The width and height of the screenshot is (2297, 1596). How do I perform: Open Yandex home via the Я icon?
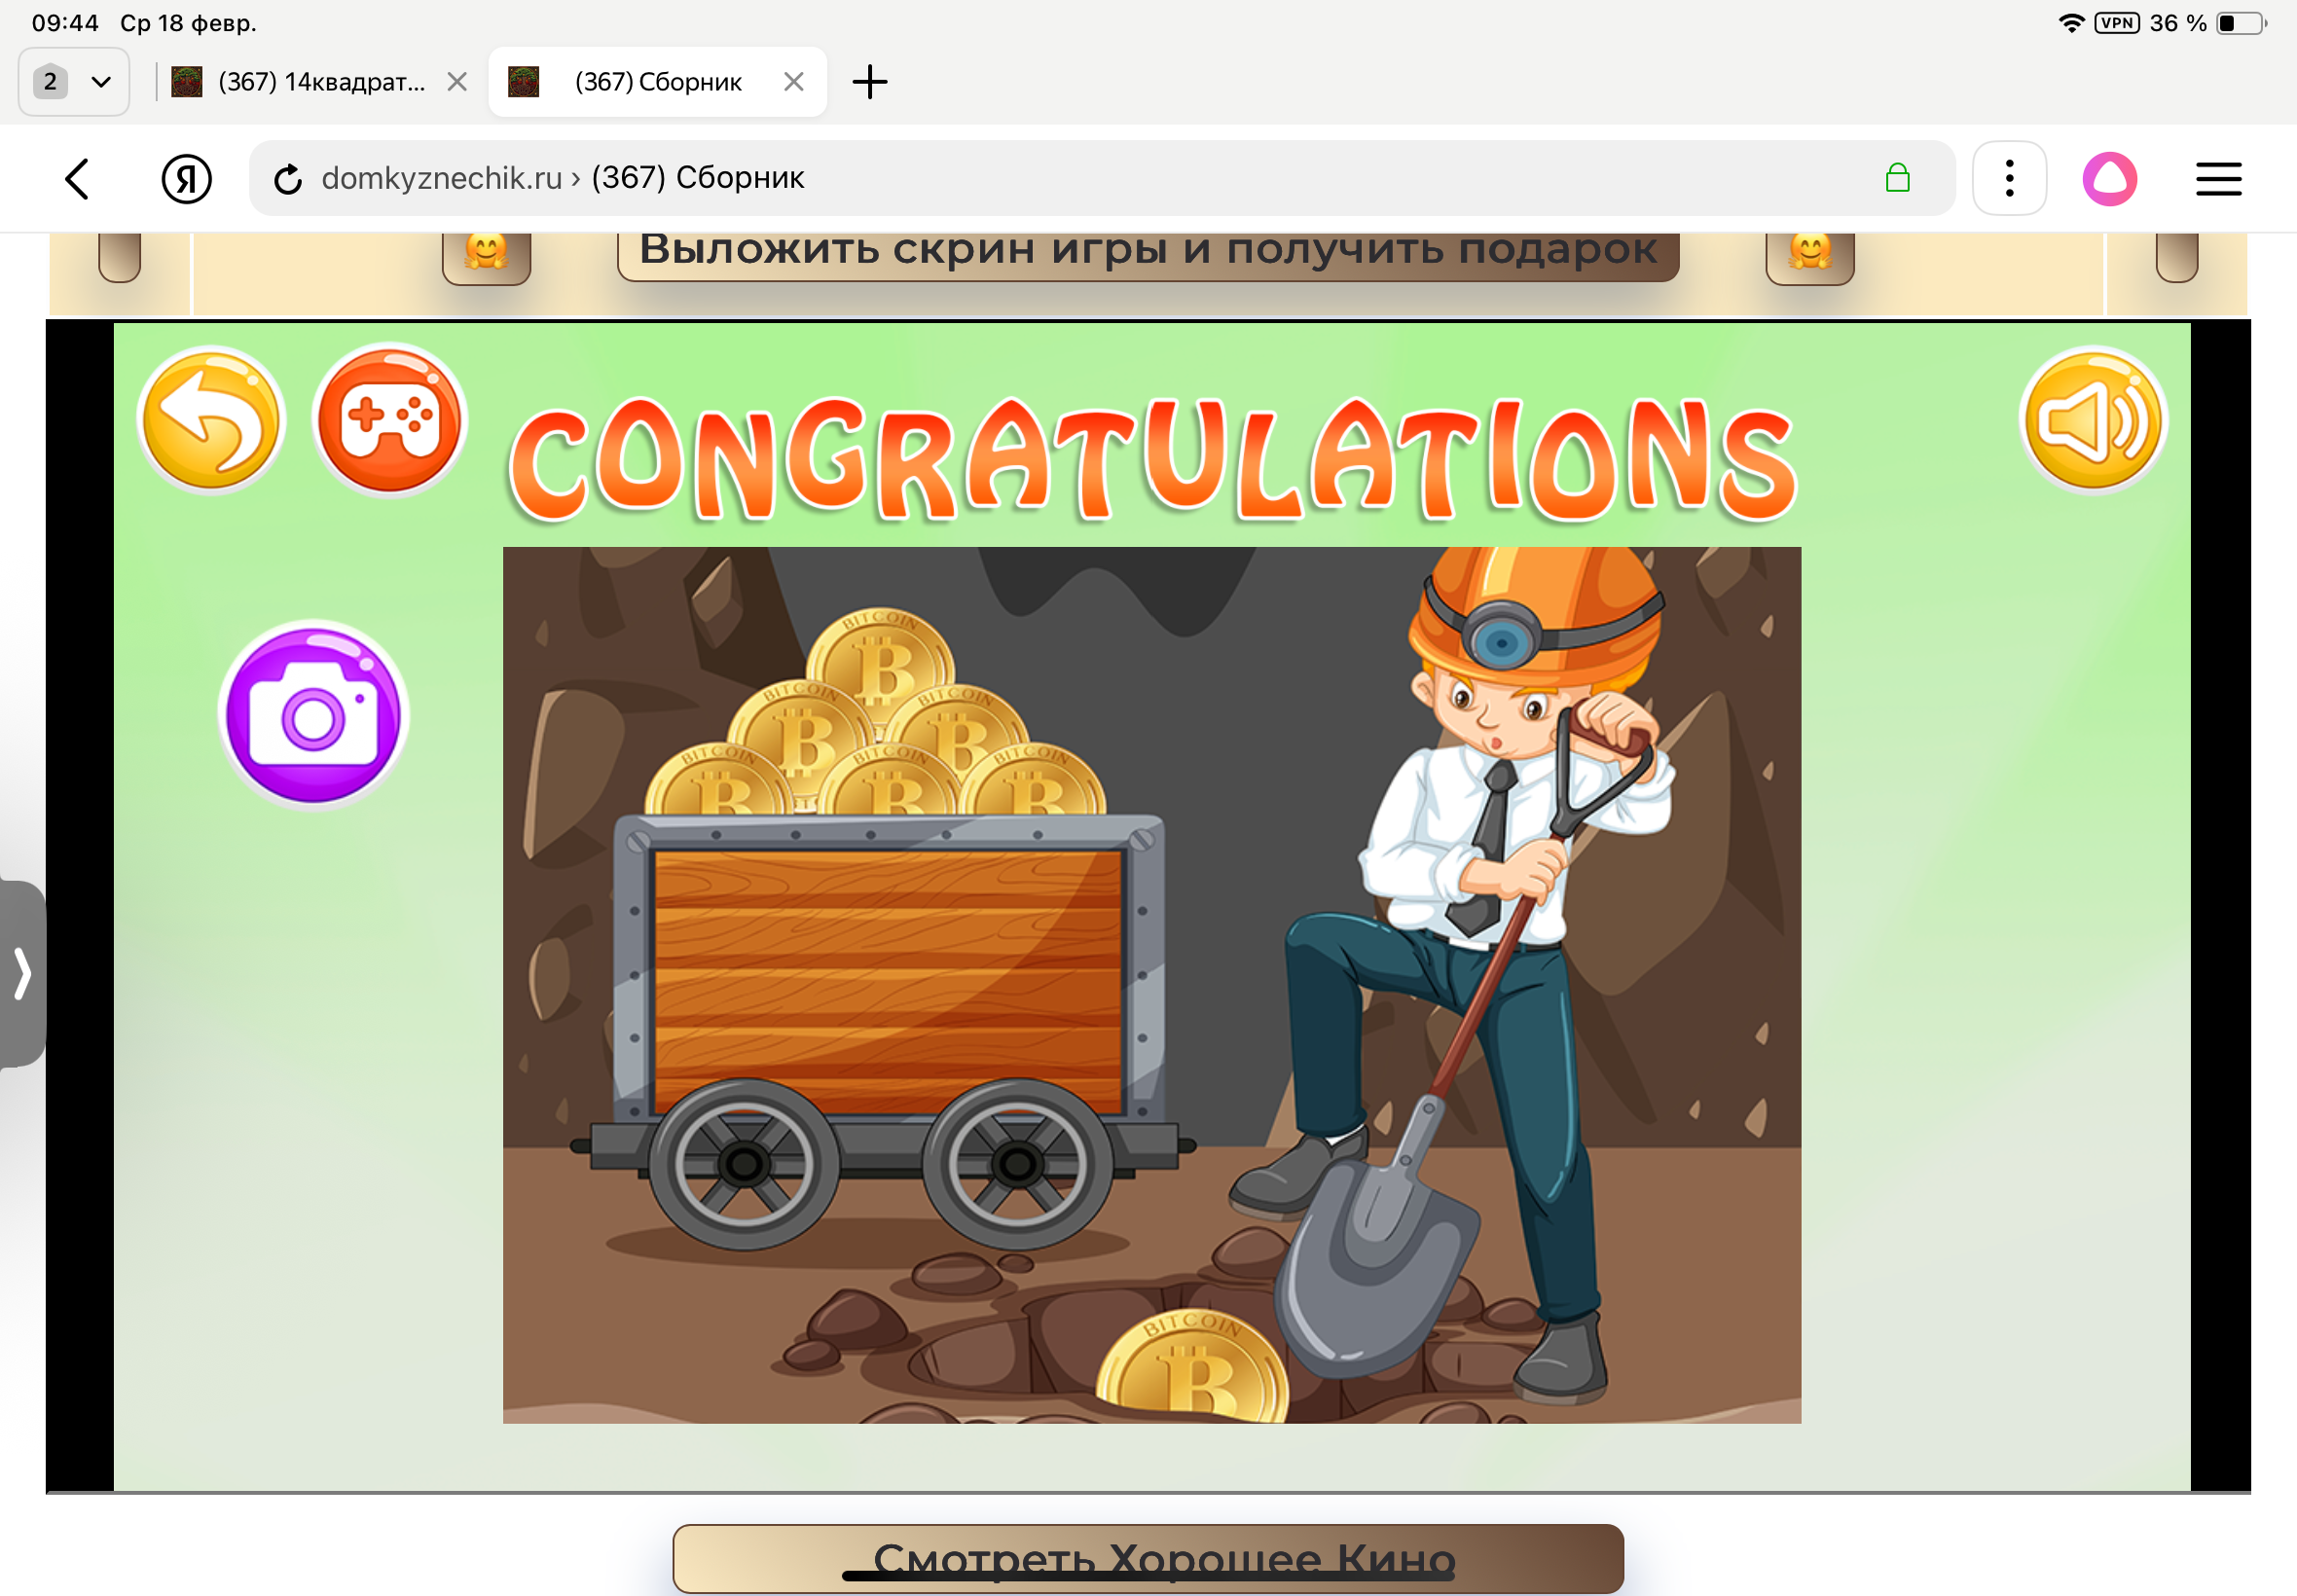pyautogui.click(x=187, y=179)
